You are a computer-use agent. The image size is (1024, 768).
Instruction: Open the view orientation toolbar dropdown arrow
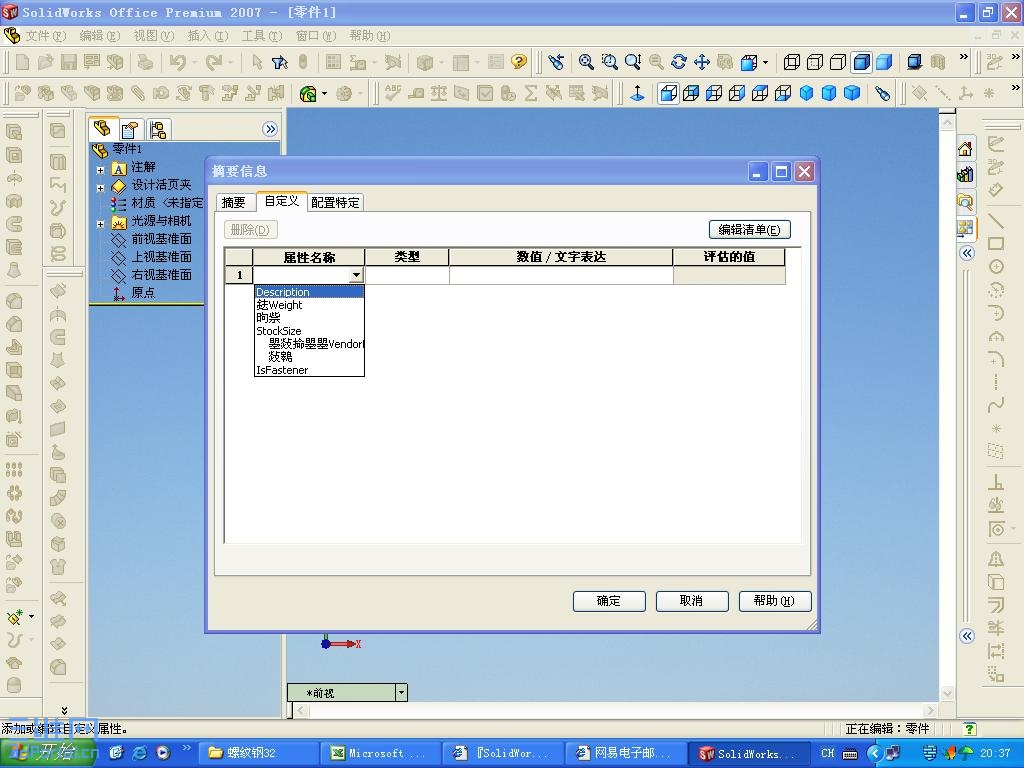point(765,63)
